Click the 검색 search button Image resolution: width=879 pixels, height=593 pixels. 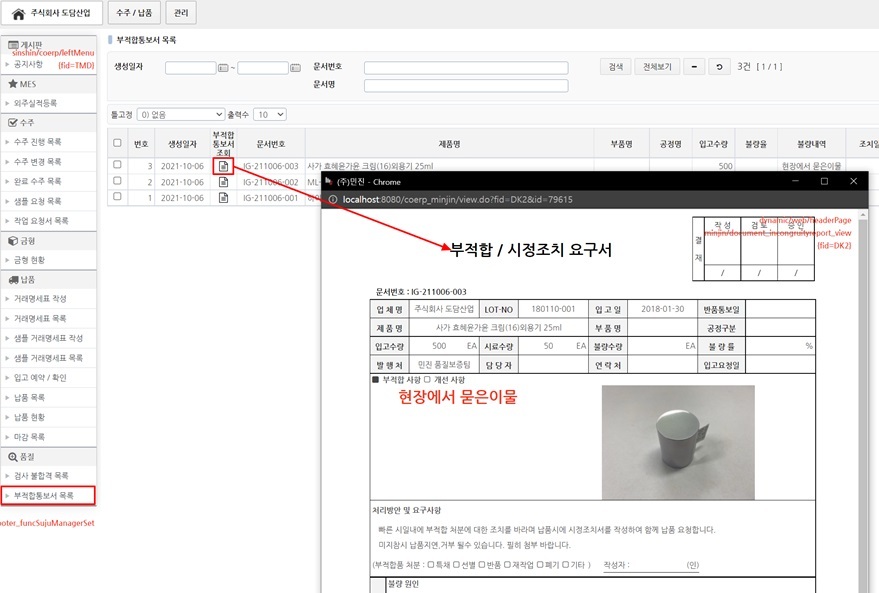616,67
